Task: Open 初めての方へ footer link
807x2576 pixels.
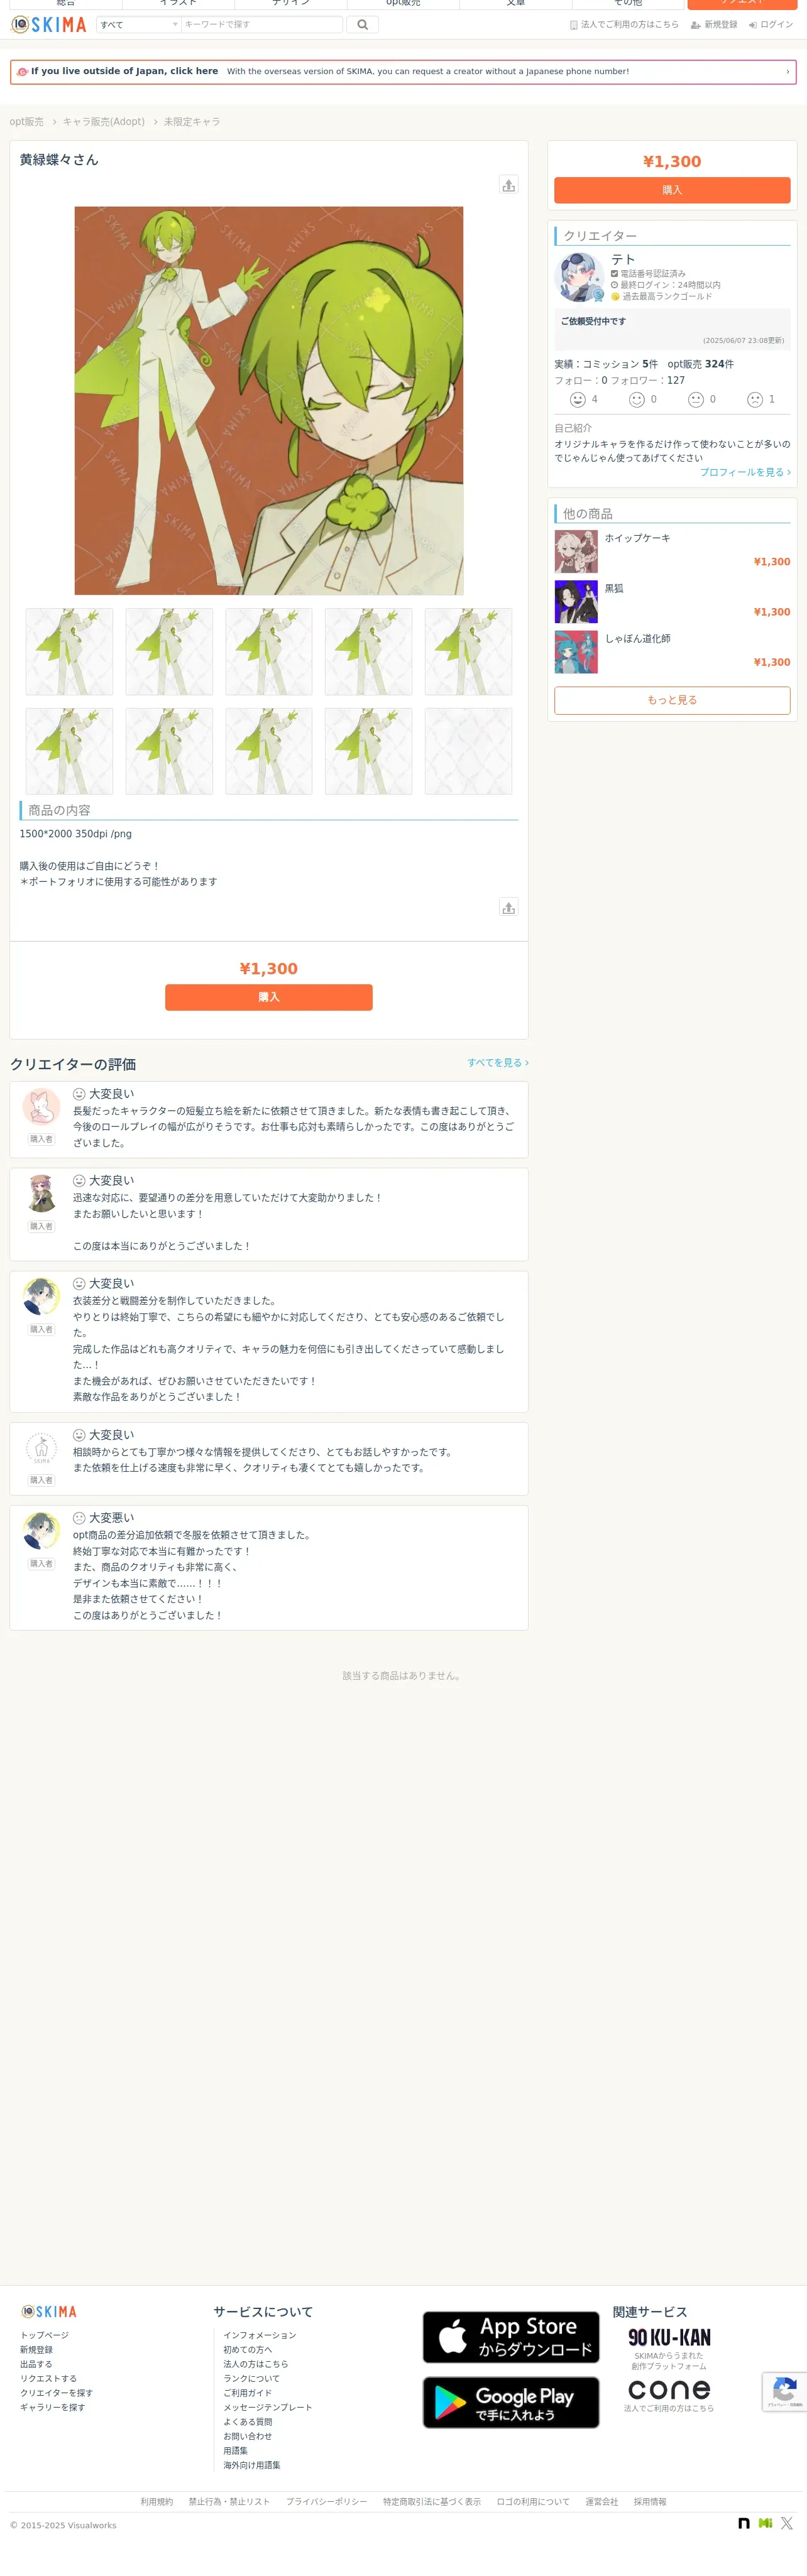Action: [247, 2350]
